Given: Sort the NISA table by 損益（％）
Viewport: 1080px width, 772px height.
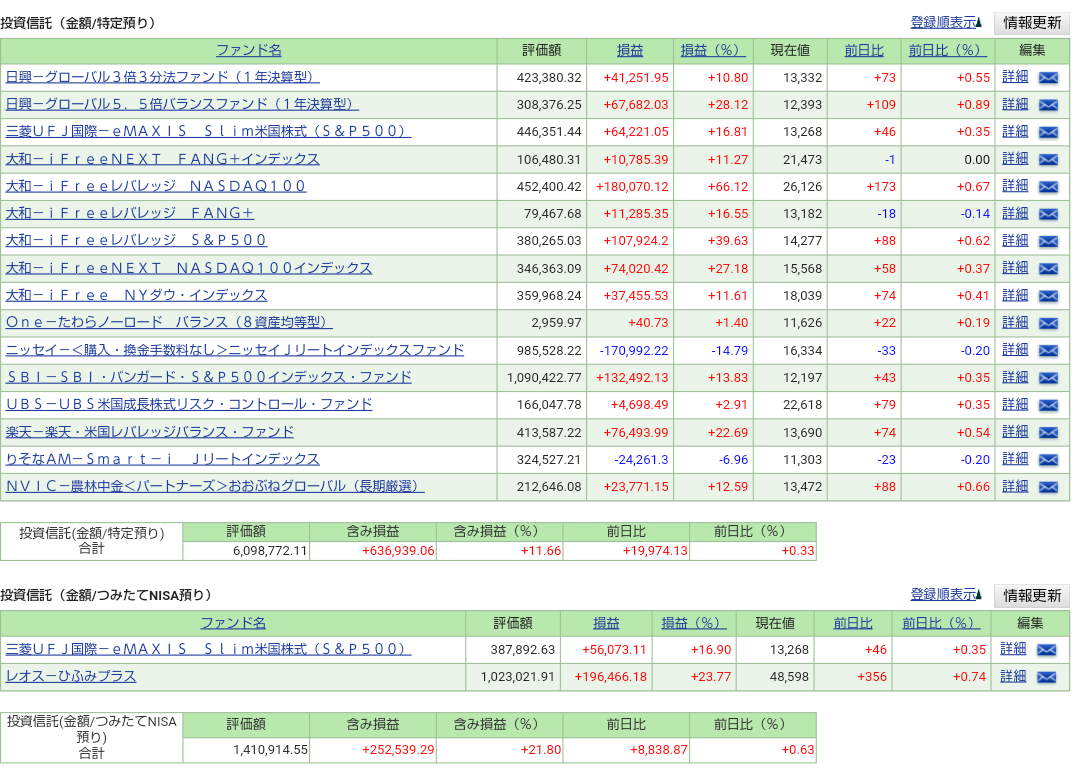Looking at the screenshot, I should (692, 622).
